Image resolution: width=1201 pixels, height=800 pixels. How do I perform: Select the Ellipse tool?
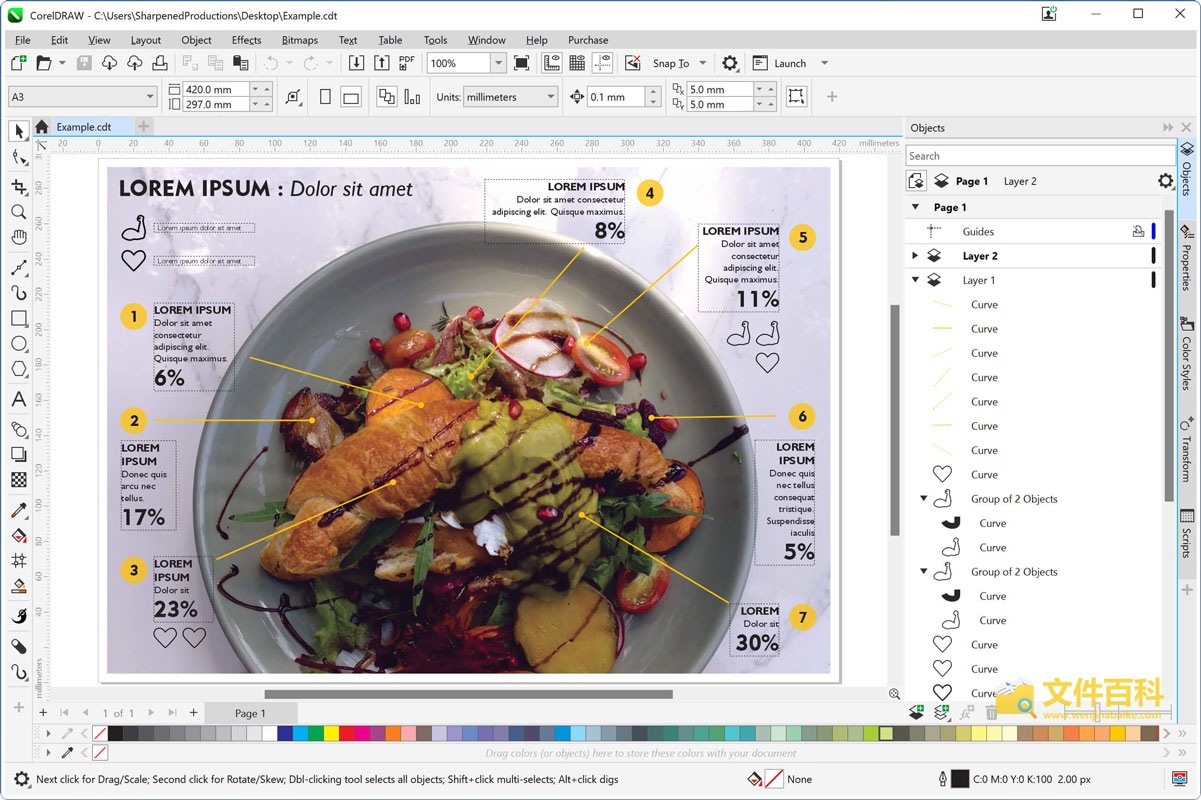18,344
